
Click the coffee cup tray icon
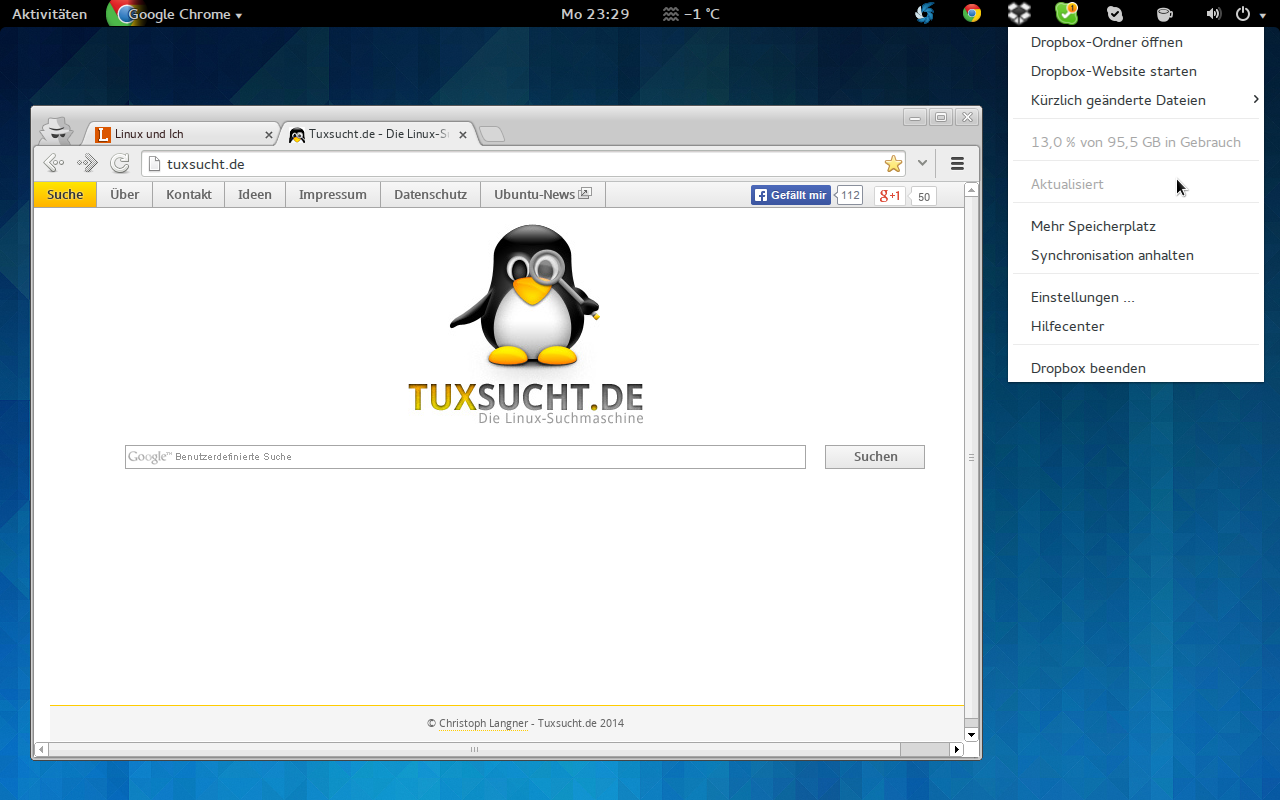1164,14
